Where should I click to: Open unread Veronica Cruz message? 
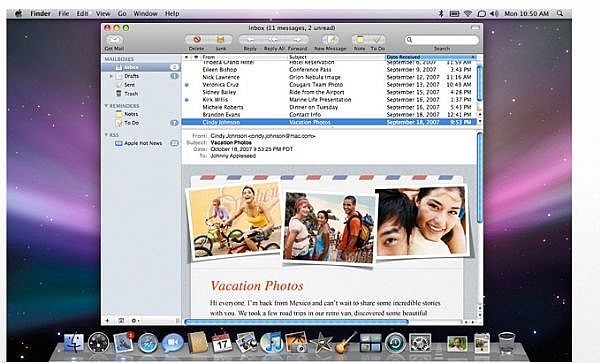329,85
